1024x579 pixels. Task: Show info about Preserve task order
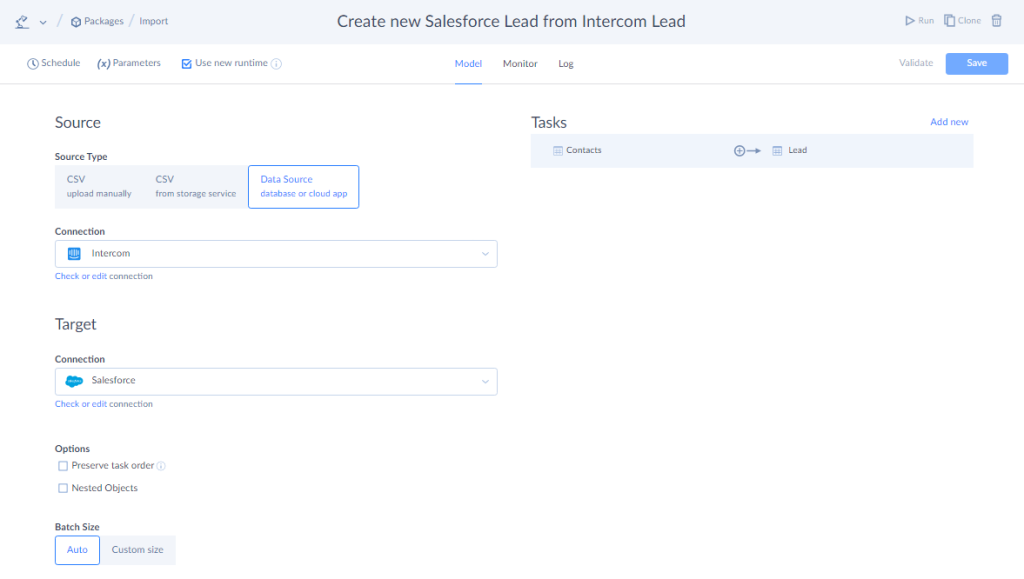point(161,466)
